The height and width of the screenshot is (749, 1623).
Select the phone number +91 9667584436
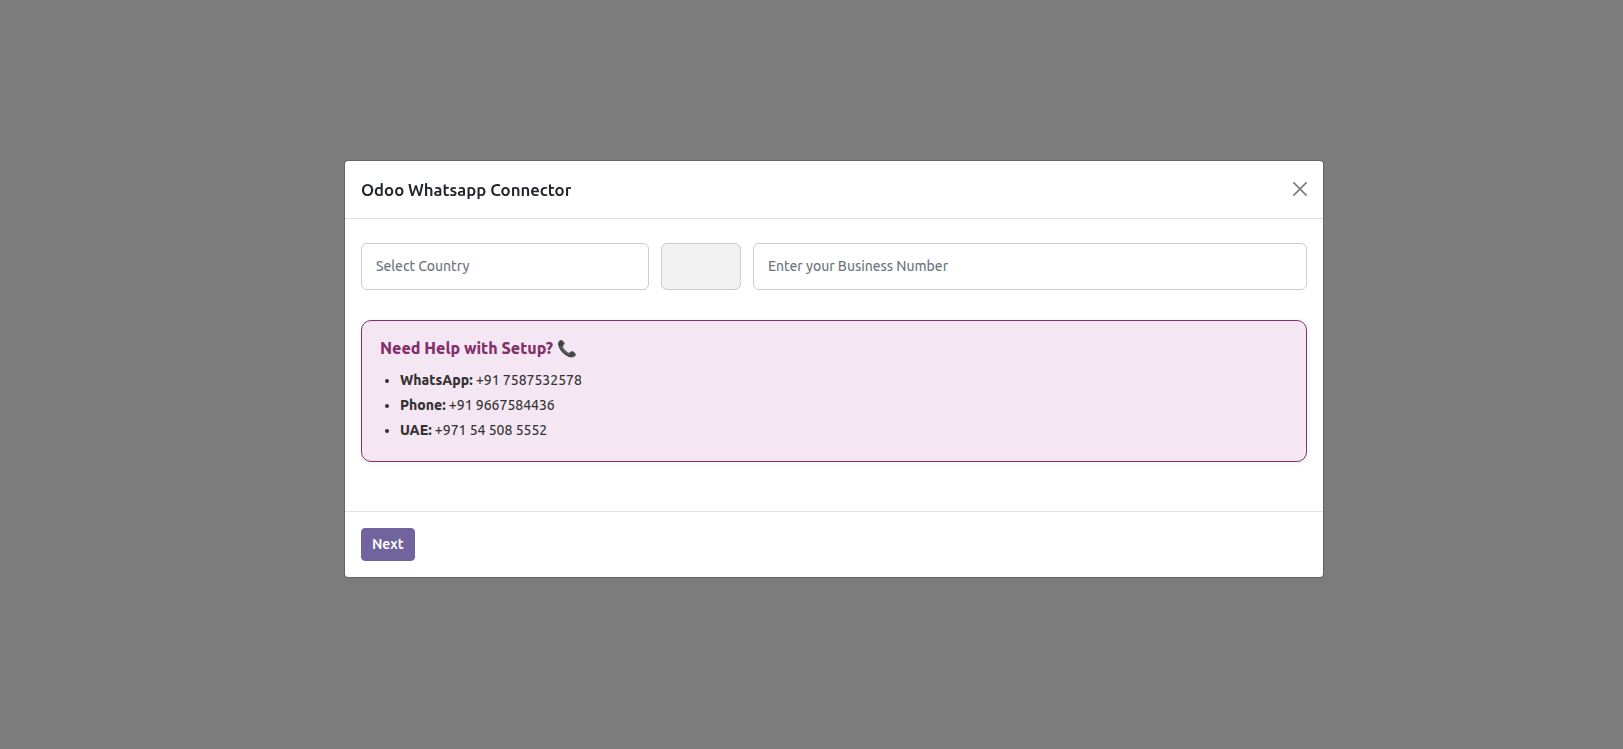[502, 405]
